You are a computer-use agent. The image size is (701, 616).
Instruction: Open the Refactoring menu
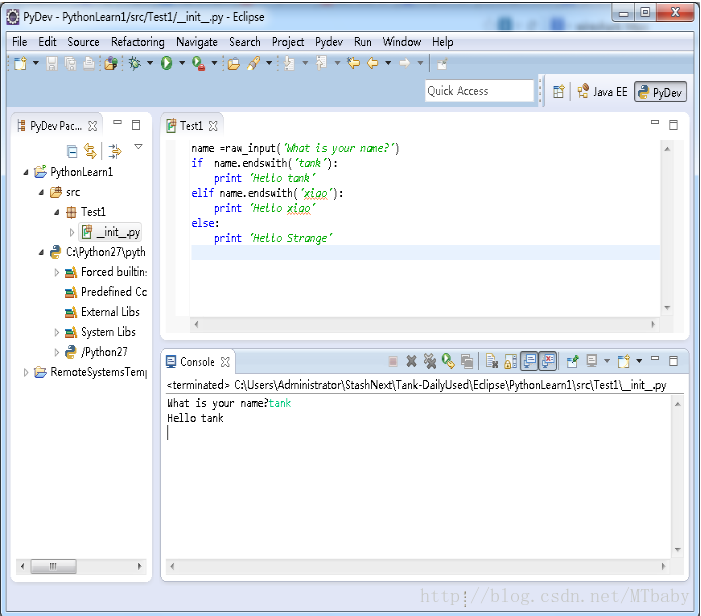pos(137,42)
